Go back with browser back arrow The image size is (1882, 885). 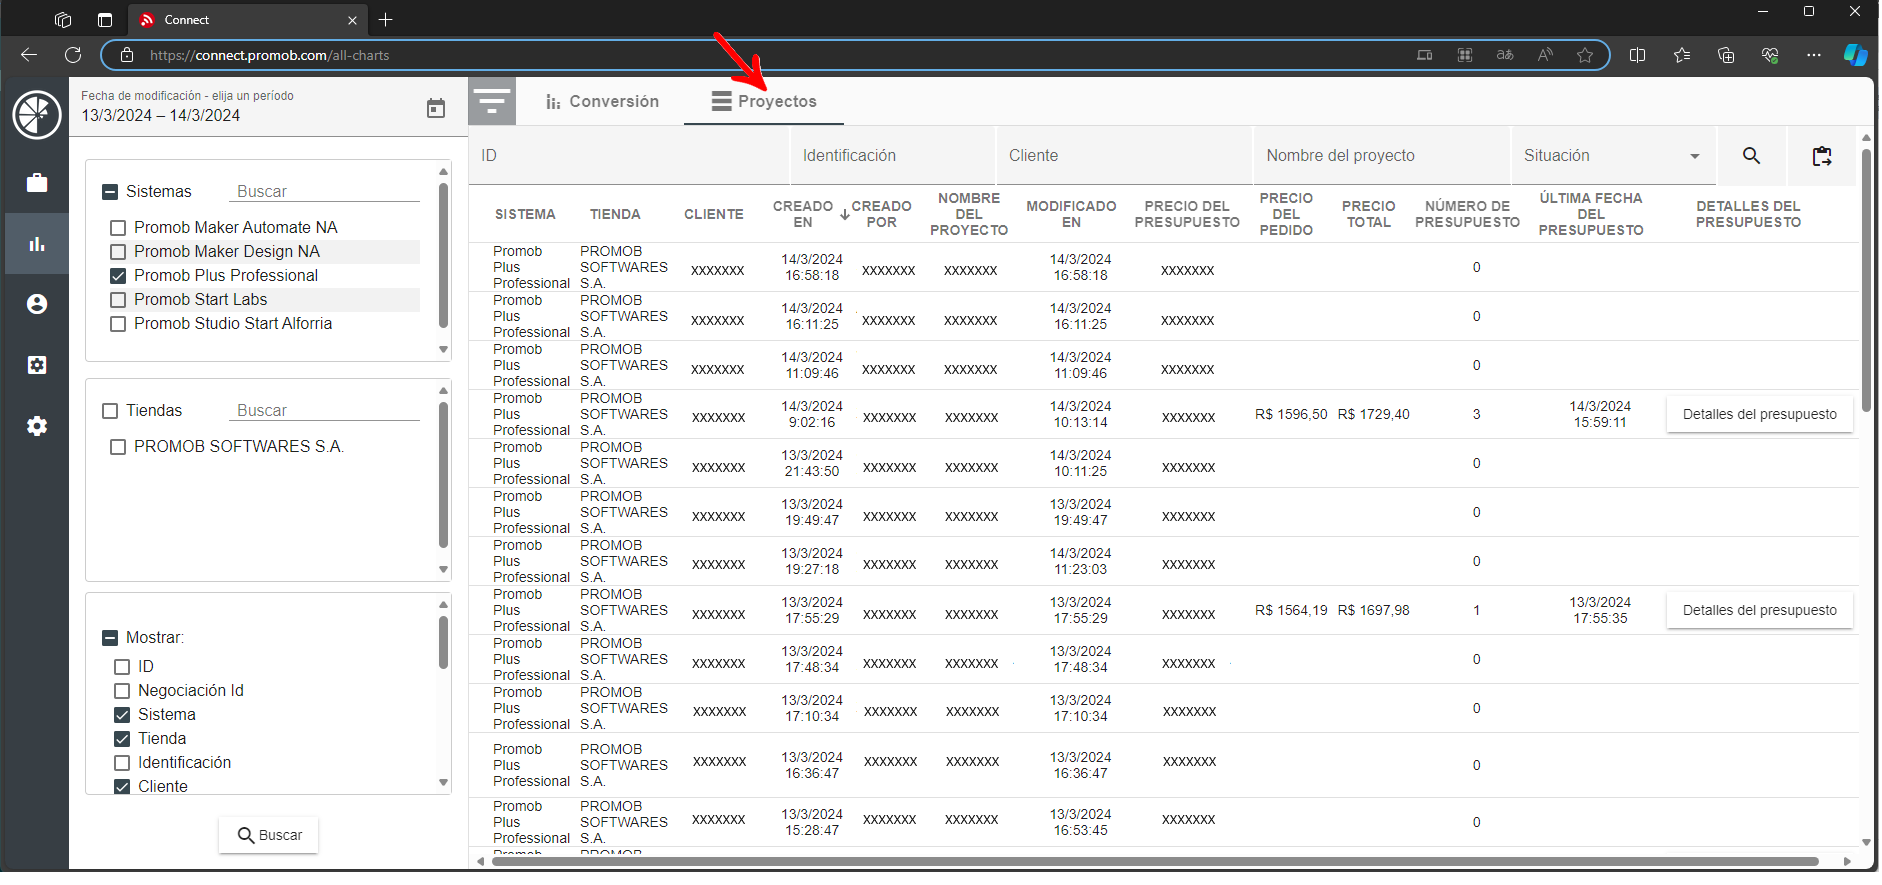pos(29,55)
